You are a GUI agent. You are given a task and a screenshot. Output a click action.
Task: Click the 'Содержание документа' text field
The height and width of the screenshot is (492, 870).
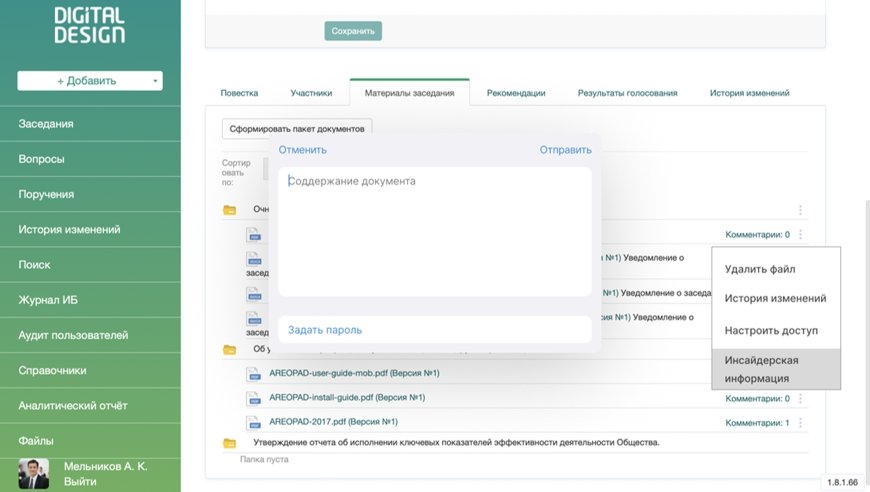[x=435, y=231]
